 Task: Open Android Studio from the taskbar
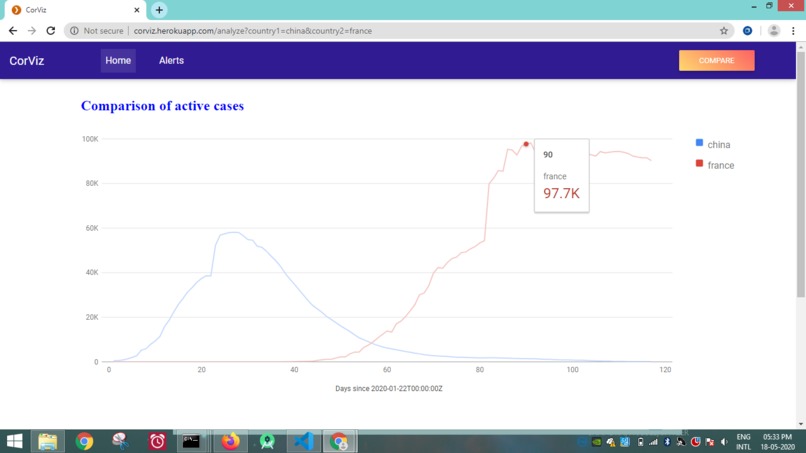[x=267, y=441]
